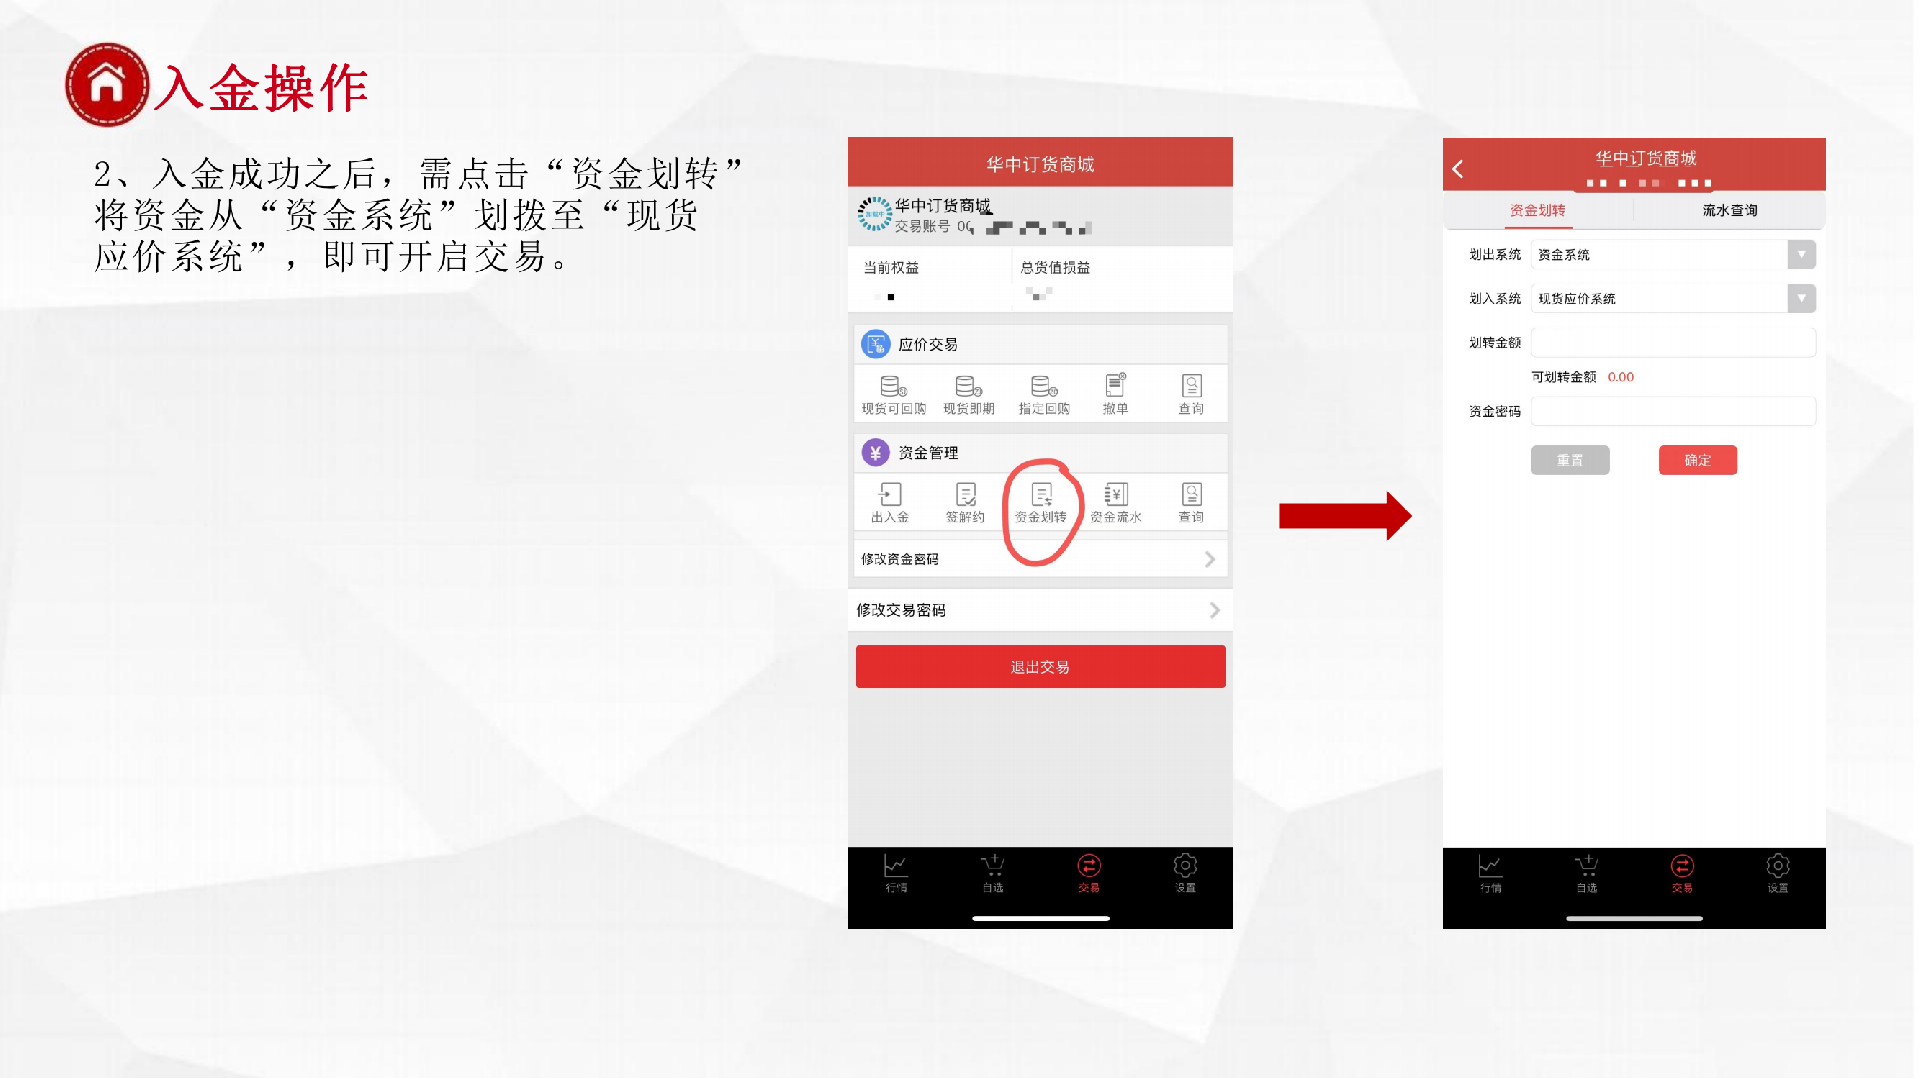Click the 修改交易密码 text
Viewport: 1920px width, 1079px height.
[x=901, y=610]
